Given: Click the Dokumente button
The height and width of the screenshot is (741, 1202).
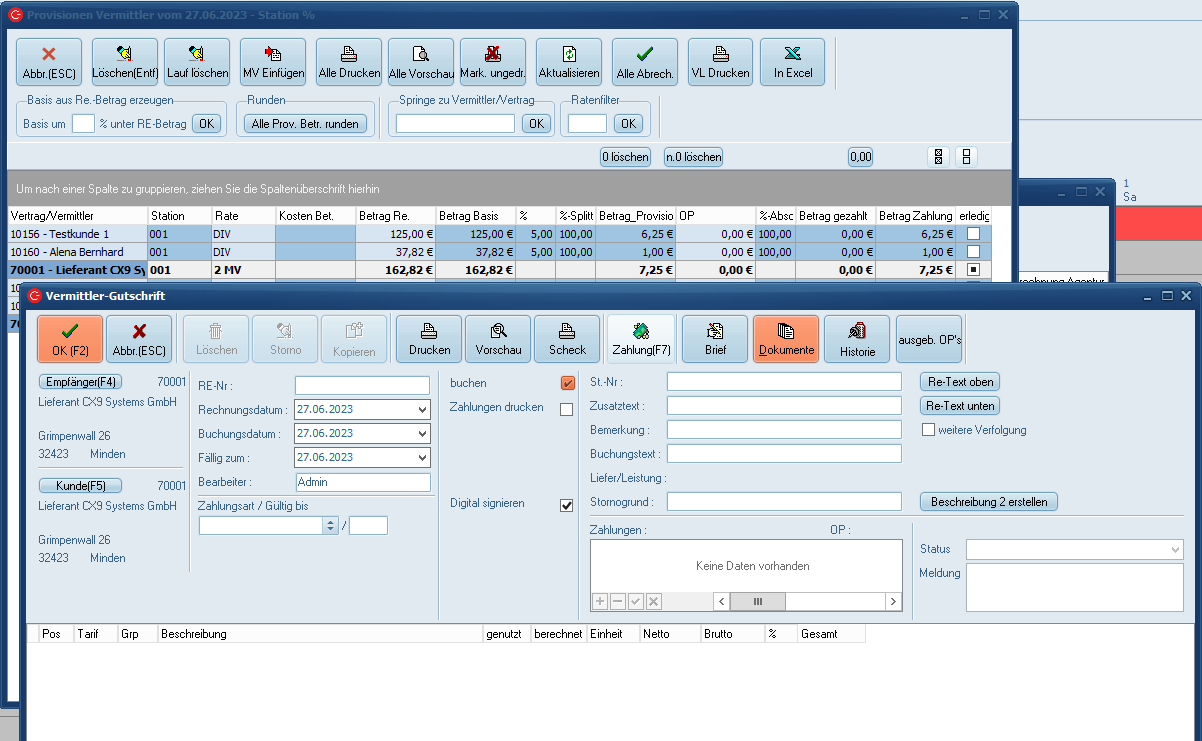Looking at the screenshot, I should point(786,339).
